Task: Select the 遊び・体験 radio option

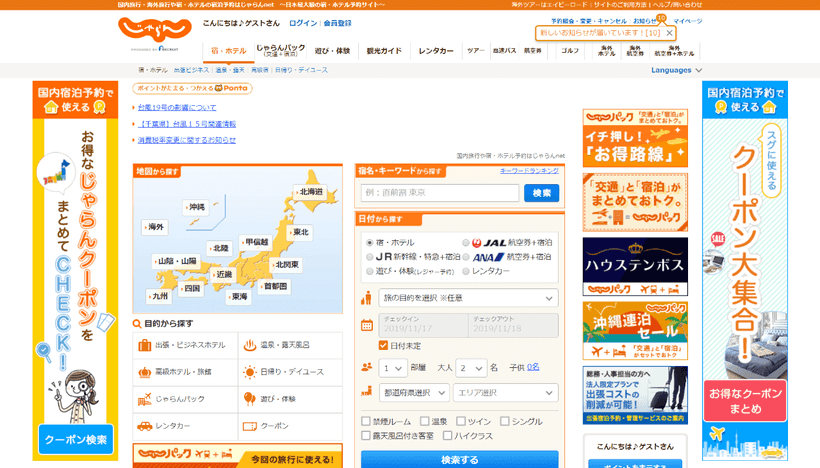Action: click(x=370, y=271)
